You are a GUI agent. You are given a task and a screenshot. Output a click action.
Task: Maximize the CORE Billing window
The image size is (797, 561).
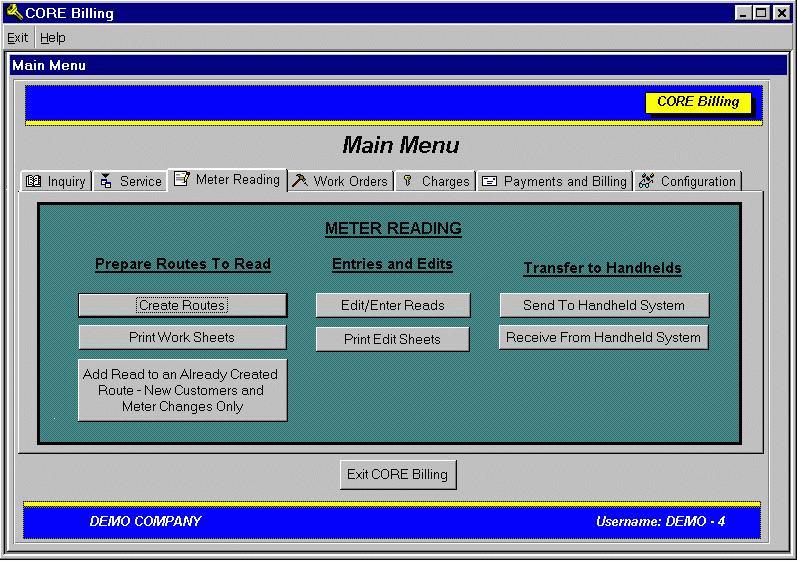click(761, 13)
